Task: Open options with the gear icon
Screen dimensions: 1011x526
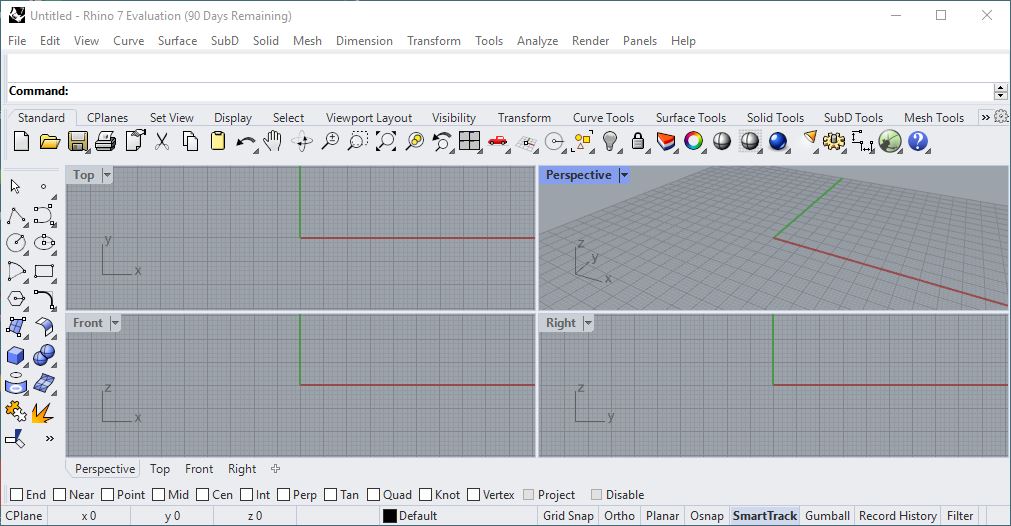Action: pyautogui.click(x=834, y=141)
